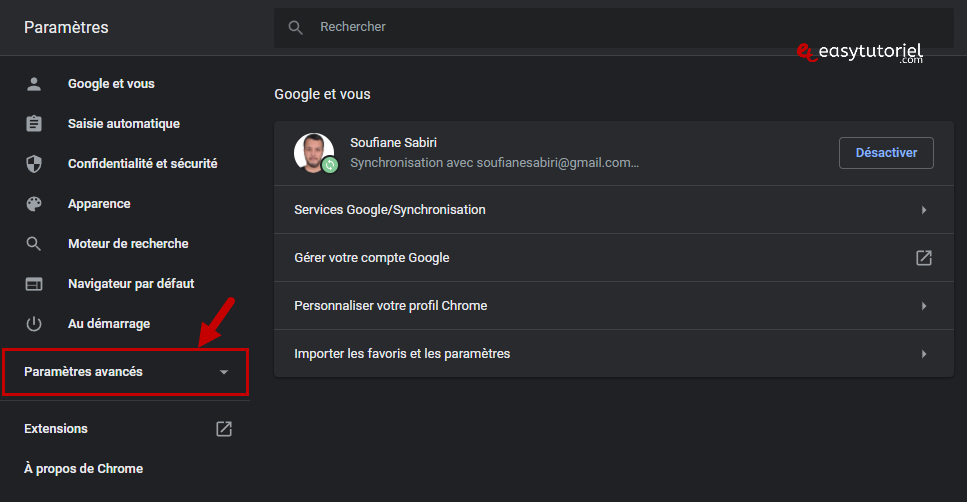Go to Confidentialité et sécurité section

click(x=142, y=163)
